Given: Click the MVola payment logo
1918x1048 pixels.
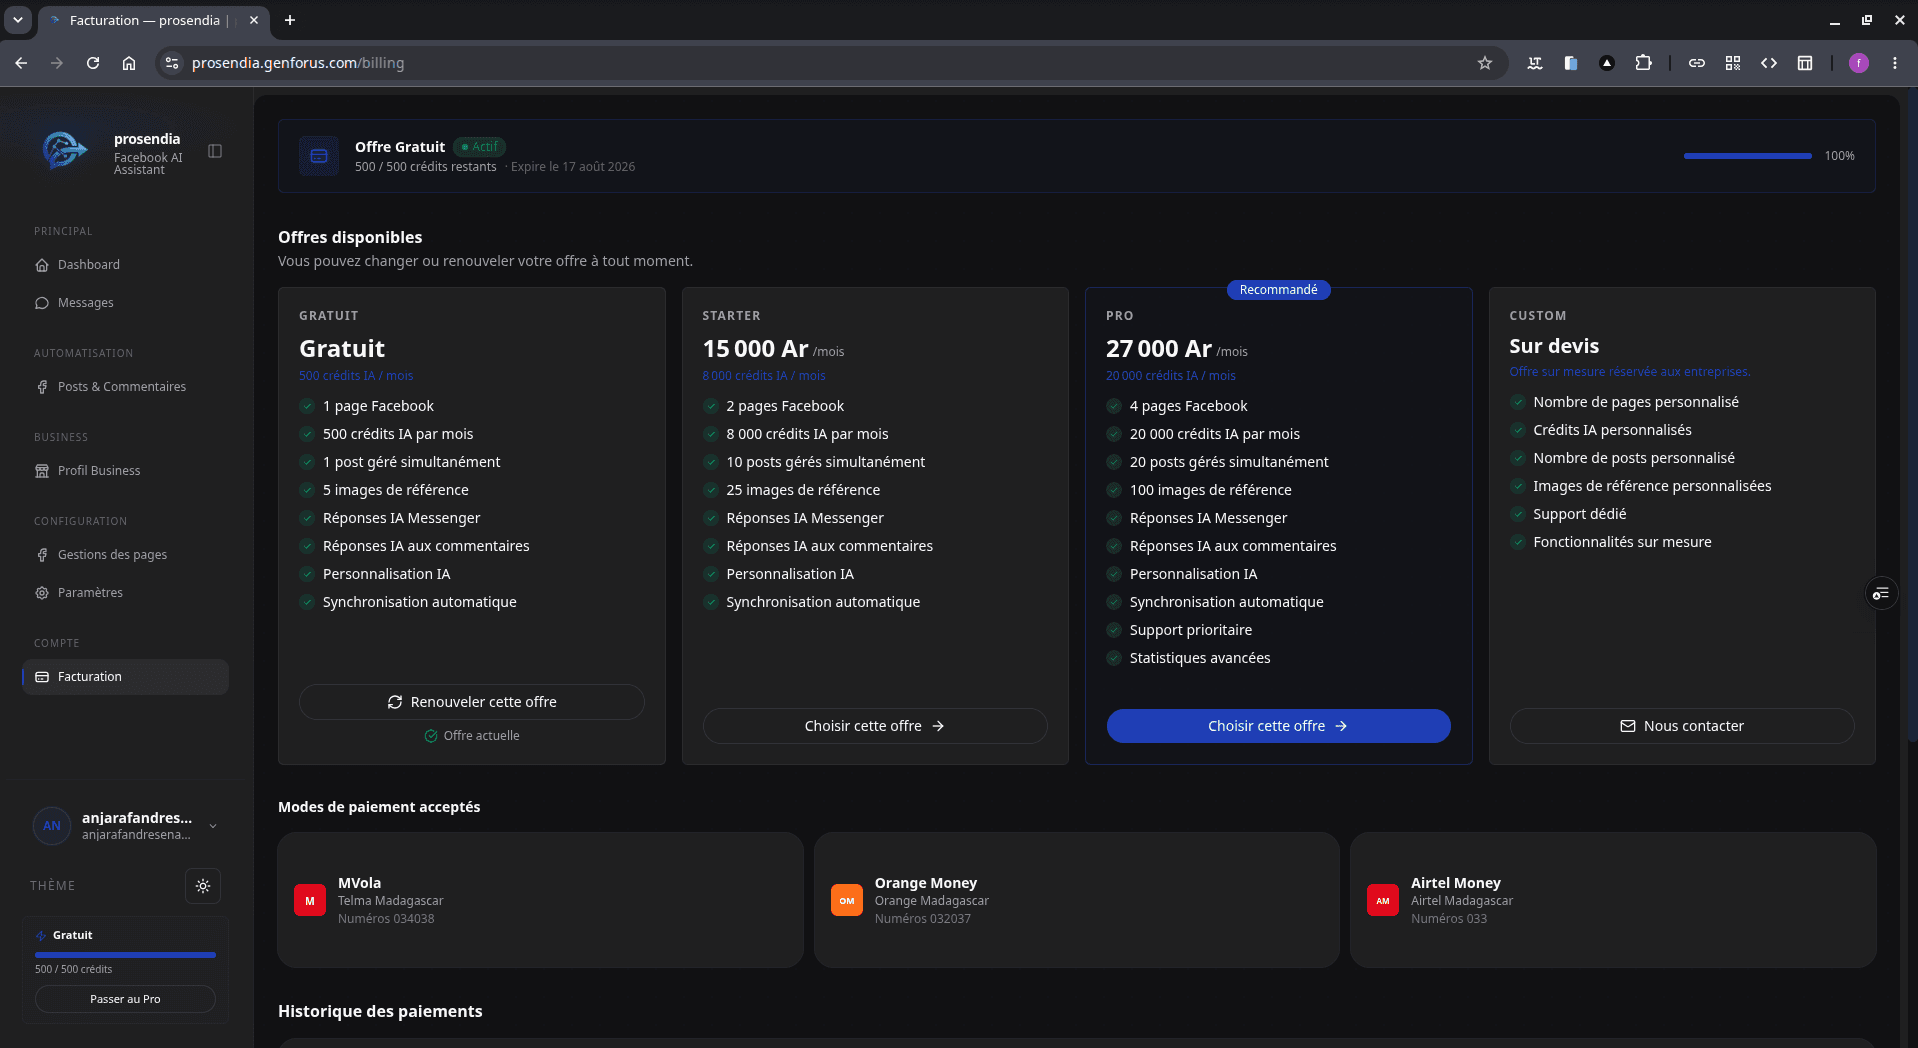Looking at the screenshot, I should (310, 900).
